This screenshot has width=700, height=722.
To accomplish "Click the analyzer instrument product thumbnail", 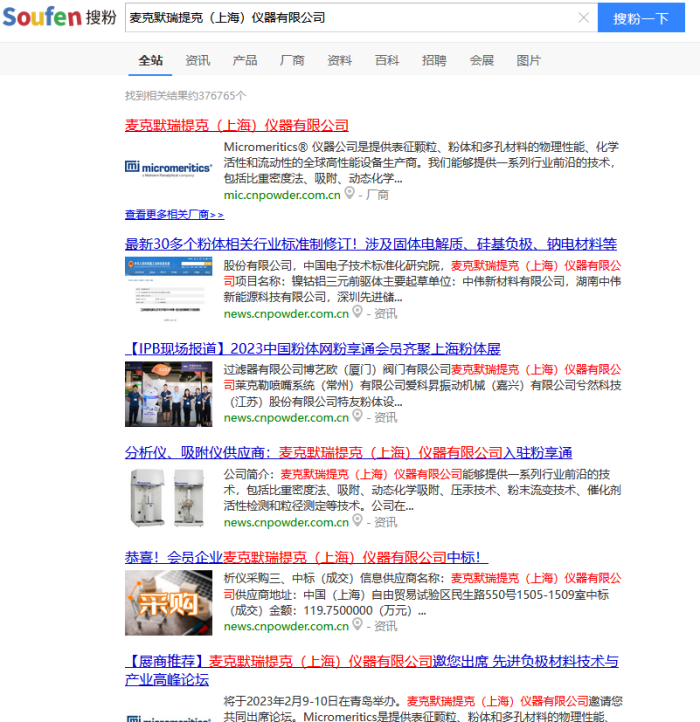I will pos(168,496).
